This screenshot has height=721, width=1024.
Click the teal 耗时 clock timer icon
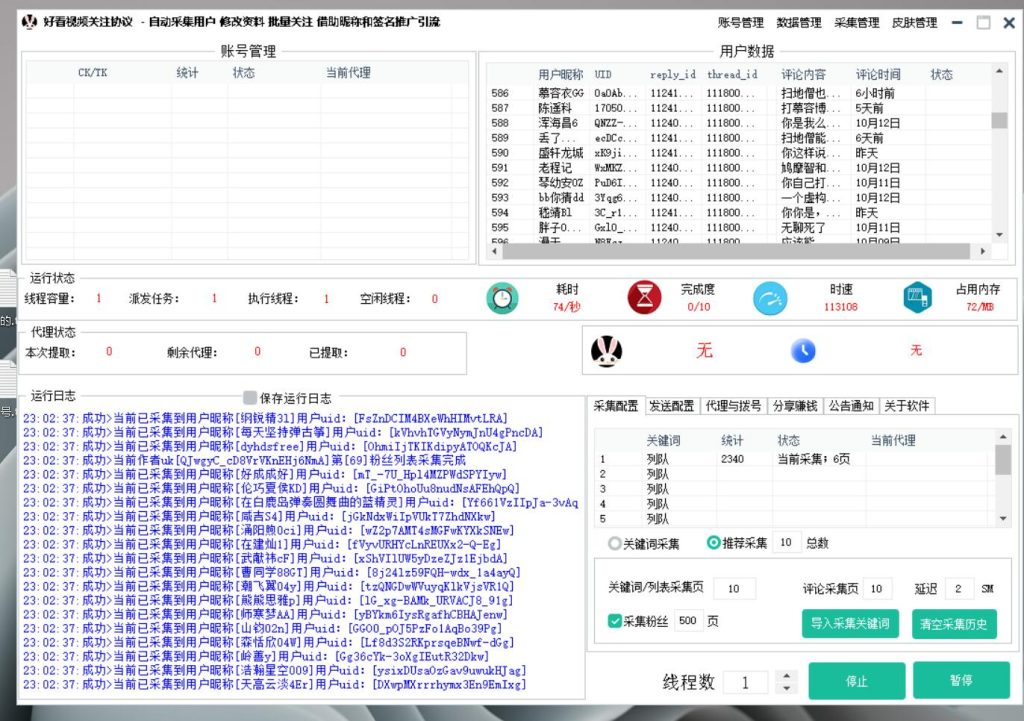click(503, 297)
